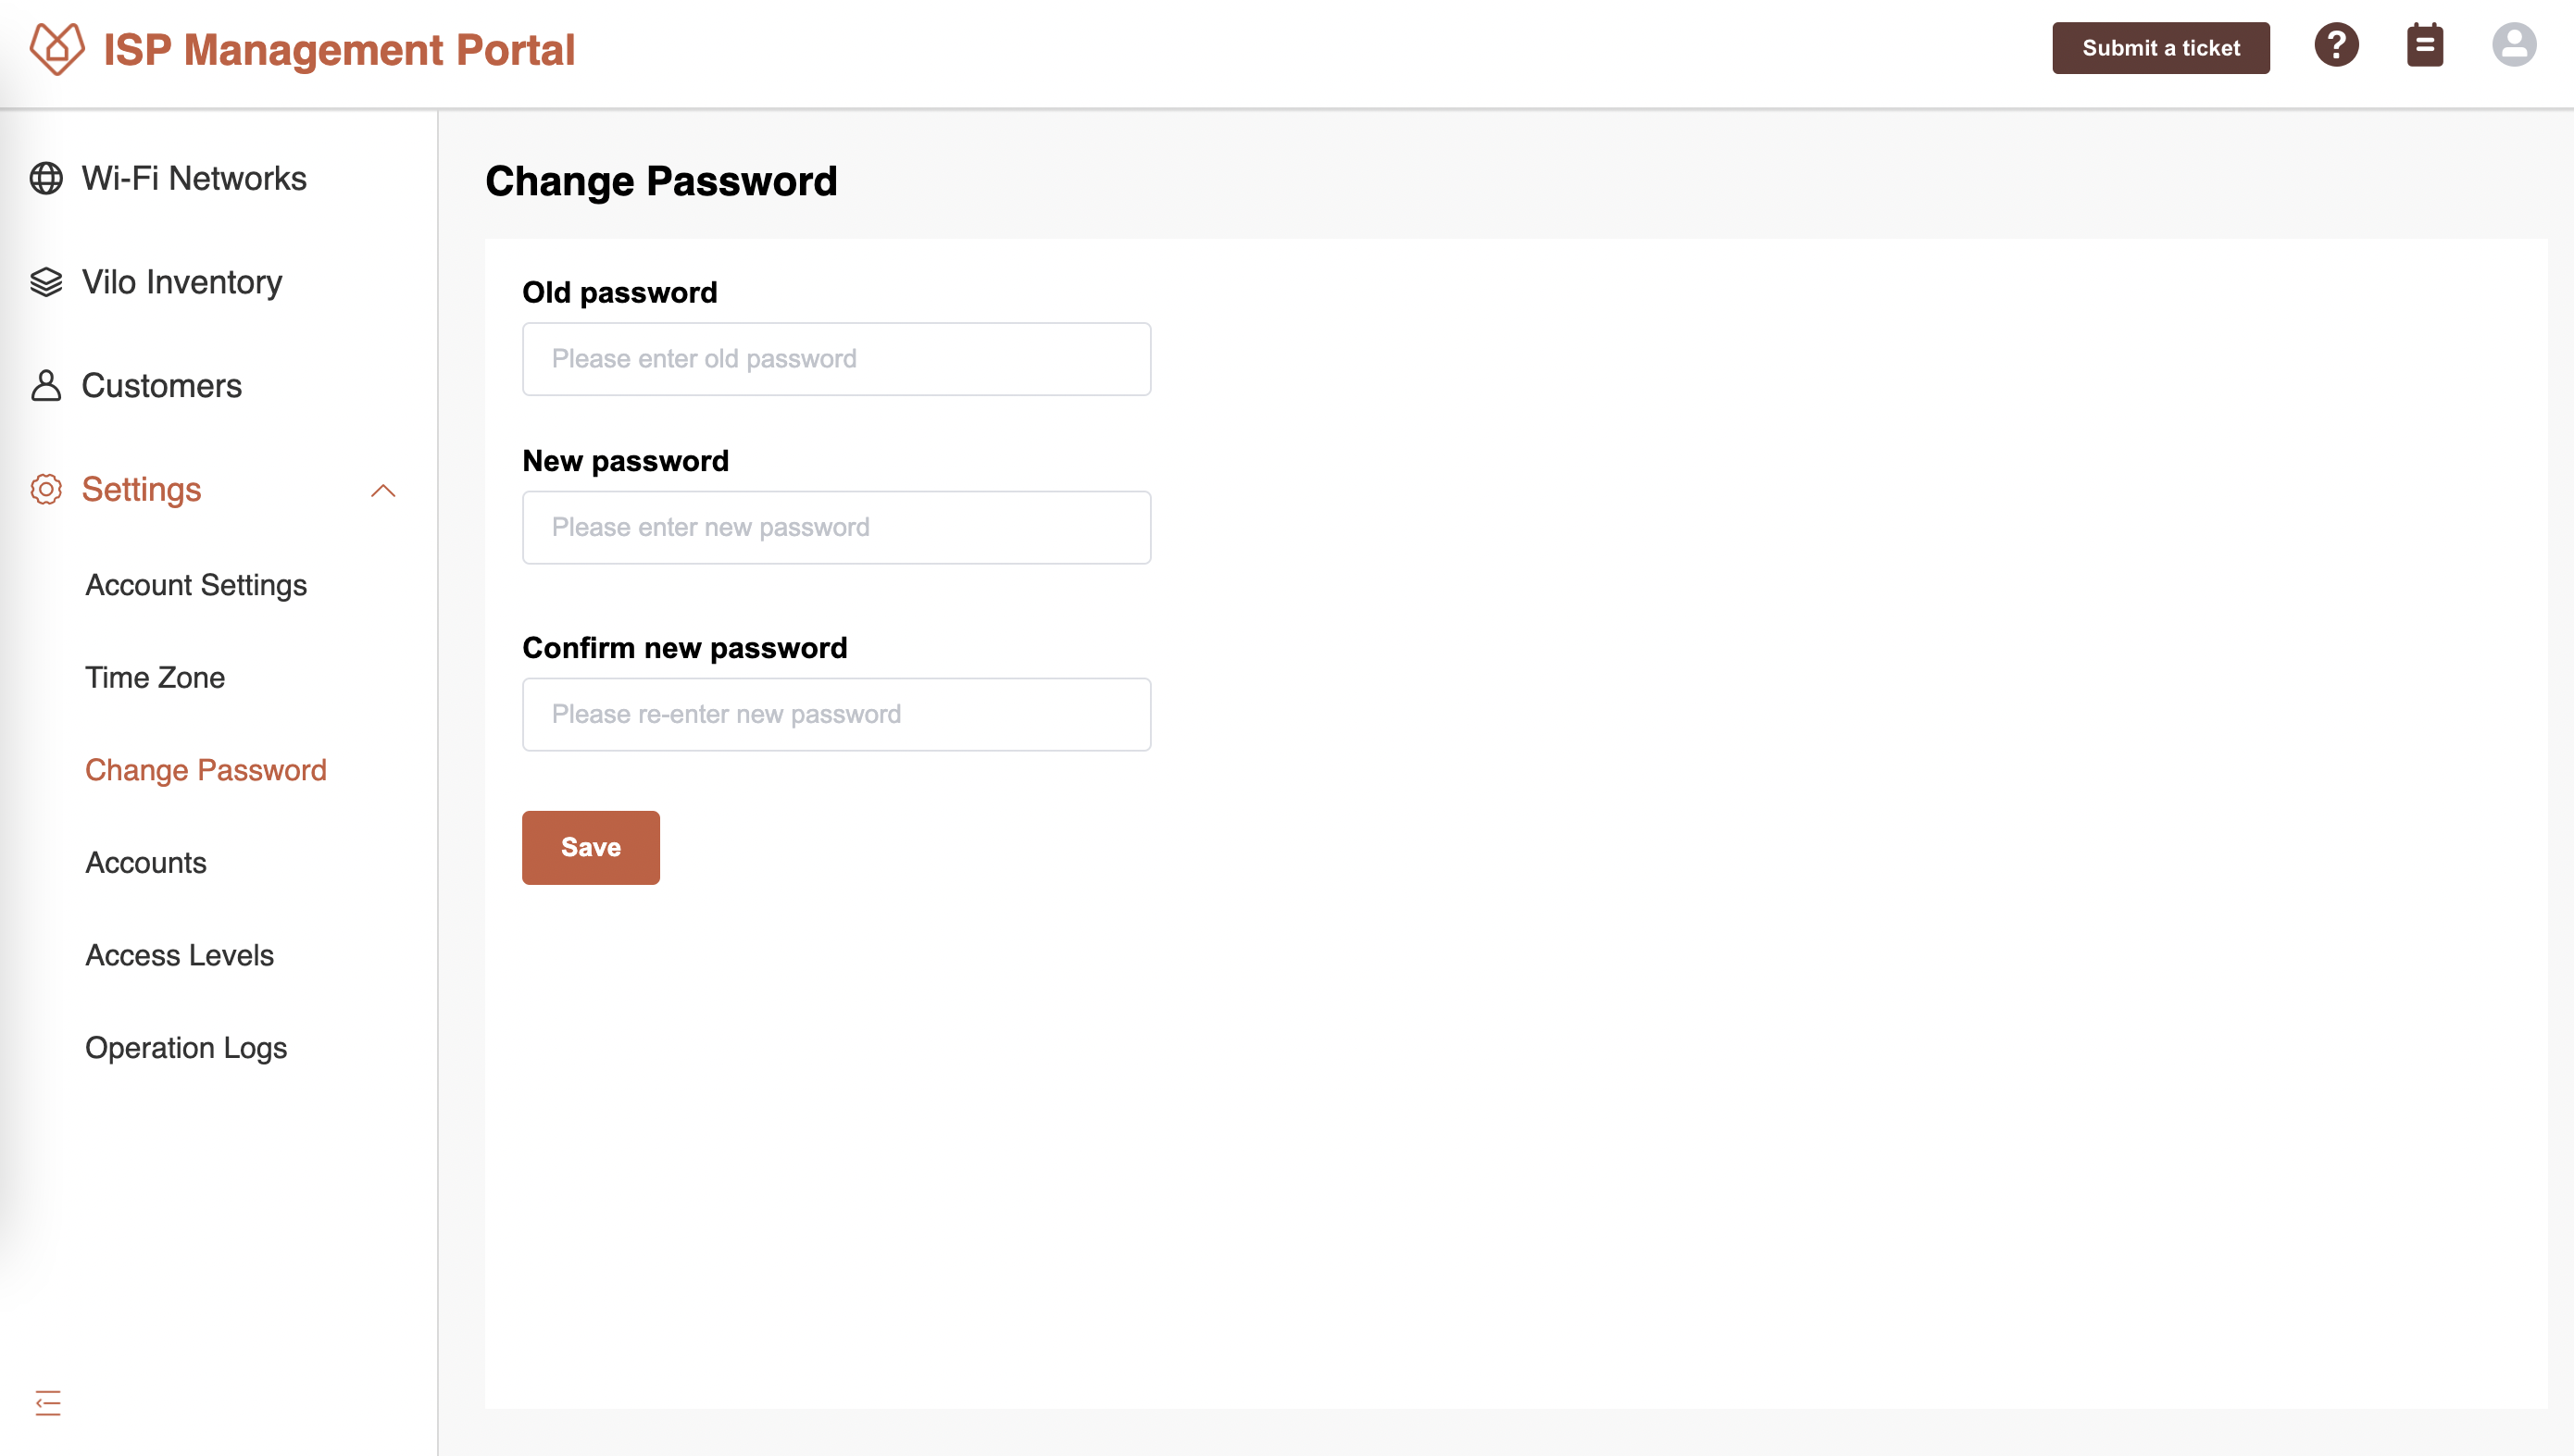2574x1456 pixels.
Task: Collapse the Settings section chevron
Action: (x=384, y=491)
